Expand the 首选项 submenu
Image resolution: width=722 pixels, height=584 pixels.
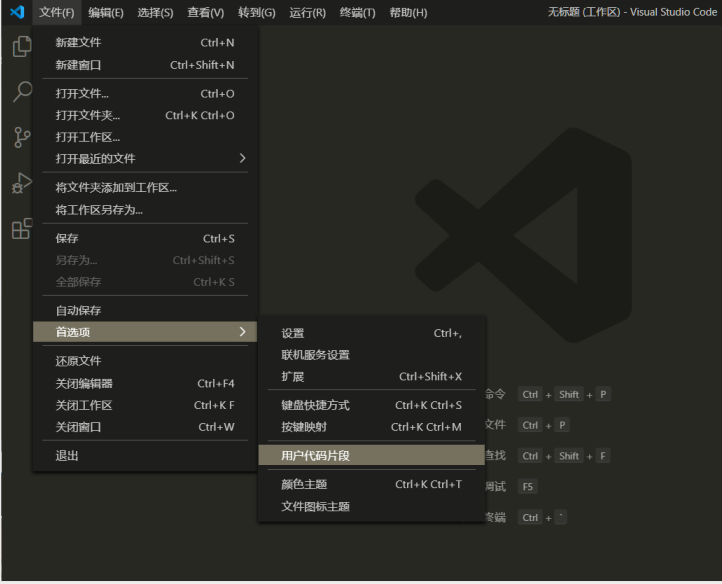pos(145,332)
